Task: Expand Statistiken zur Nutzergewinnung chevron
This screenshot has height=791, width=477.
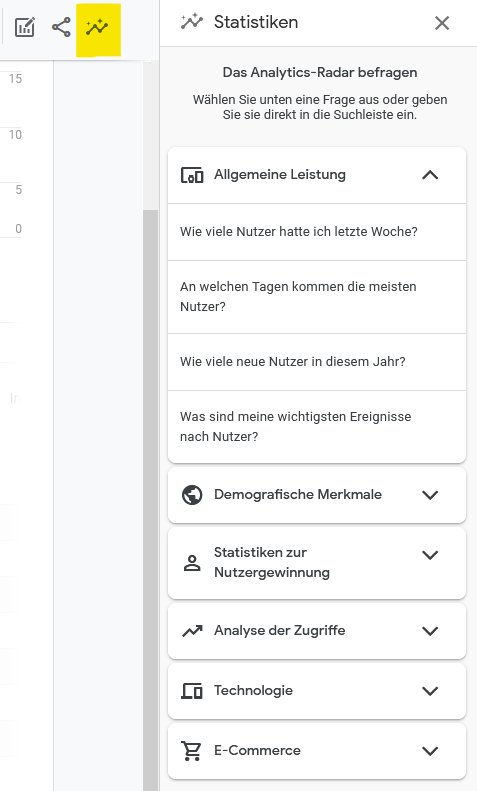Action: (430, 555)
